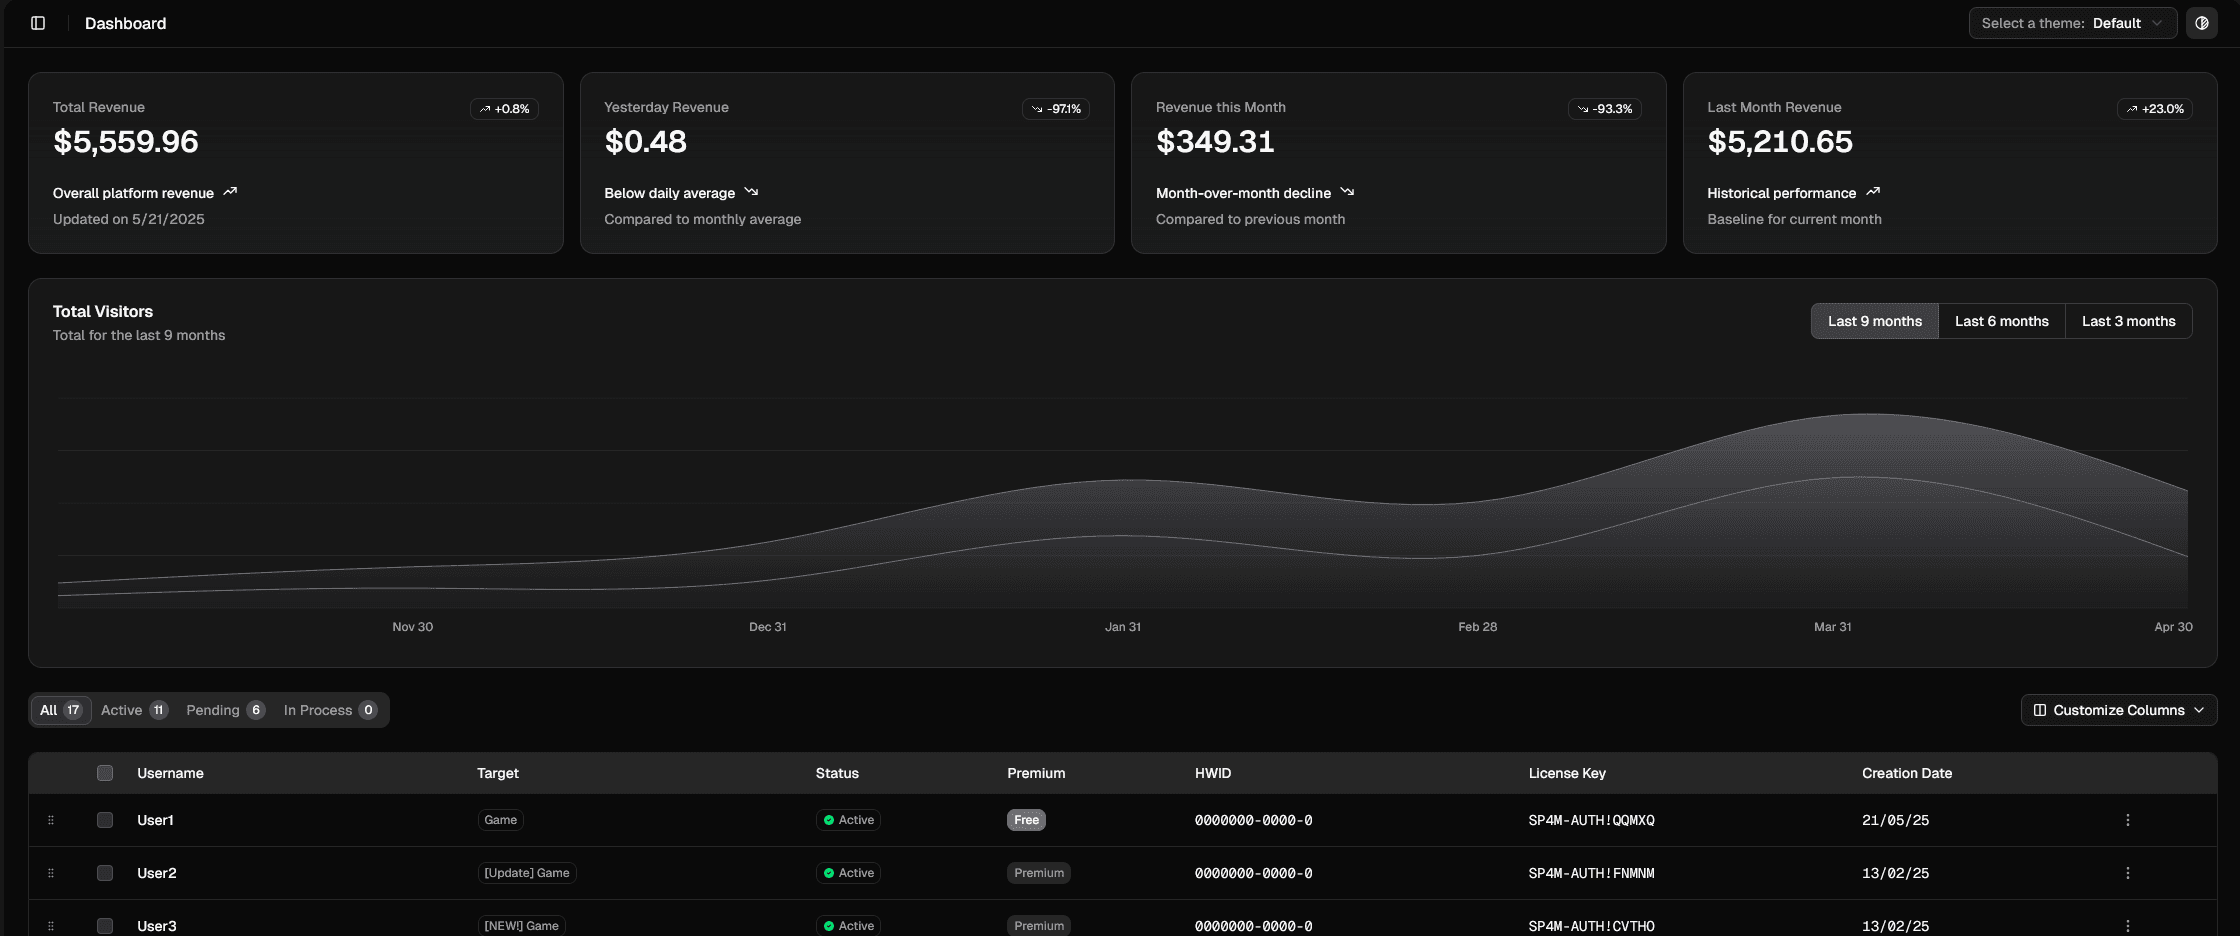Select Last 9 months range
Viewport: 2240px width, 936px height.
click(1875, 321)
